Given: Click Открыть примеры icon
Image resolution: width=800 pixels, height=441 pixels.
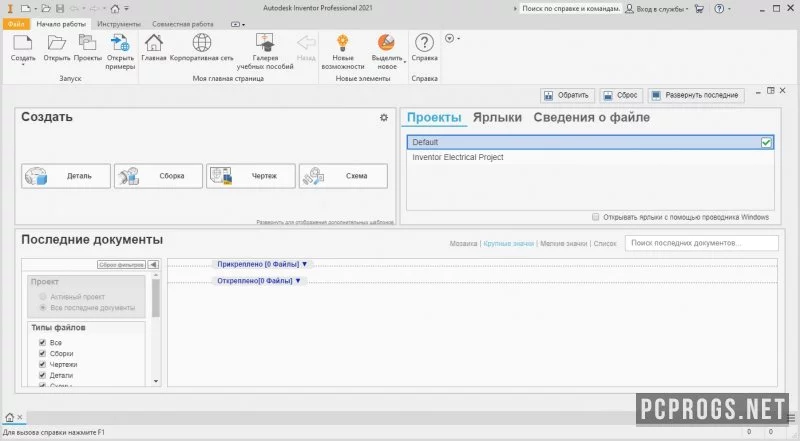Looking at the screenshot, I should coord(120,44).
